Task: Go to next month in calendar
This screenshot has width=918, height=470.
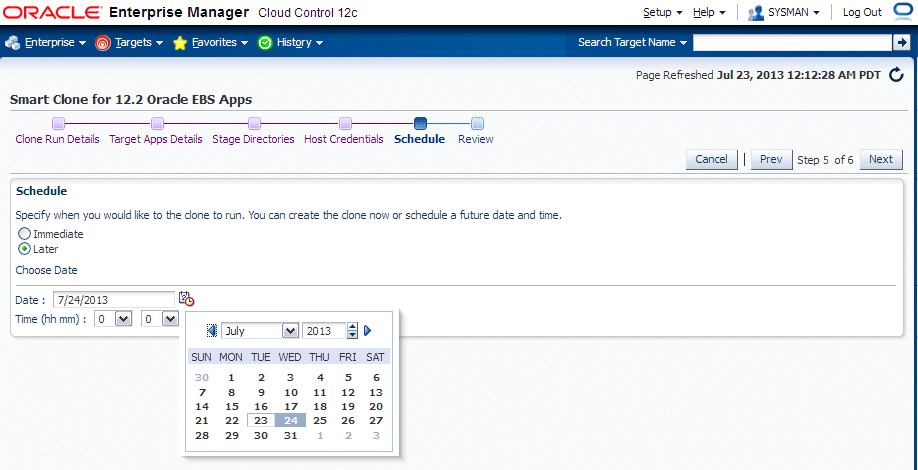Action: pos(368,331)
